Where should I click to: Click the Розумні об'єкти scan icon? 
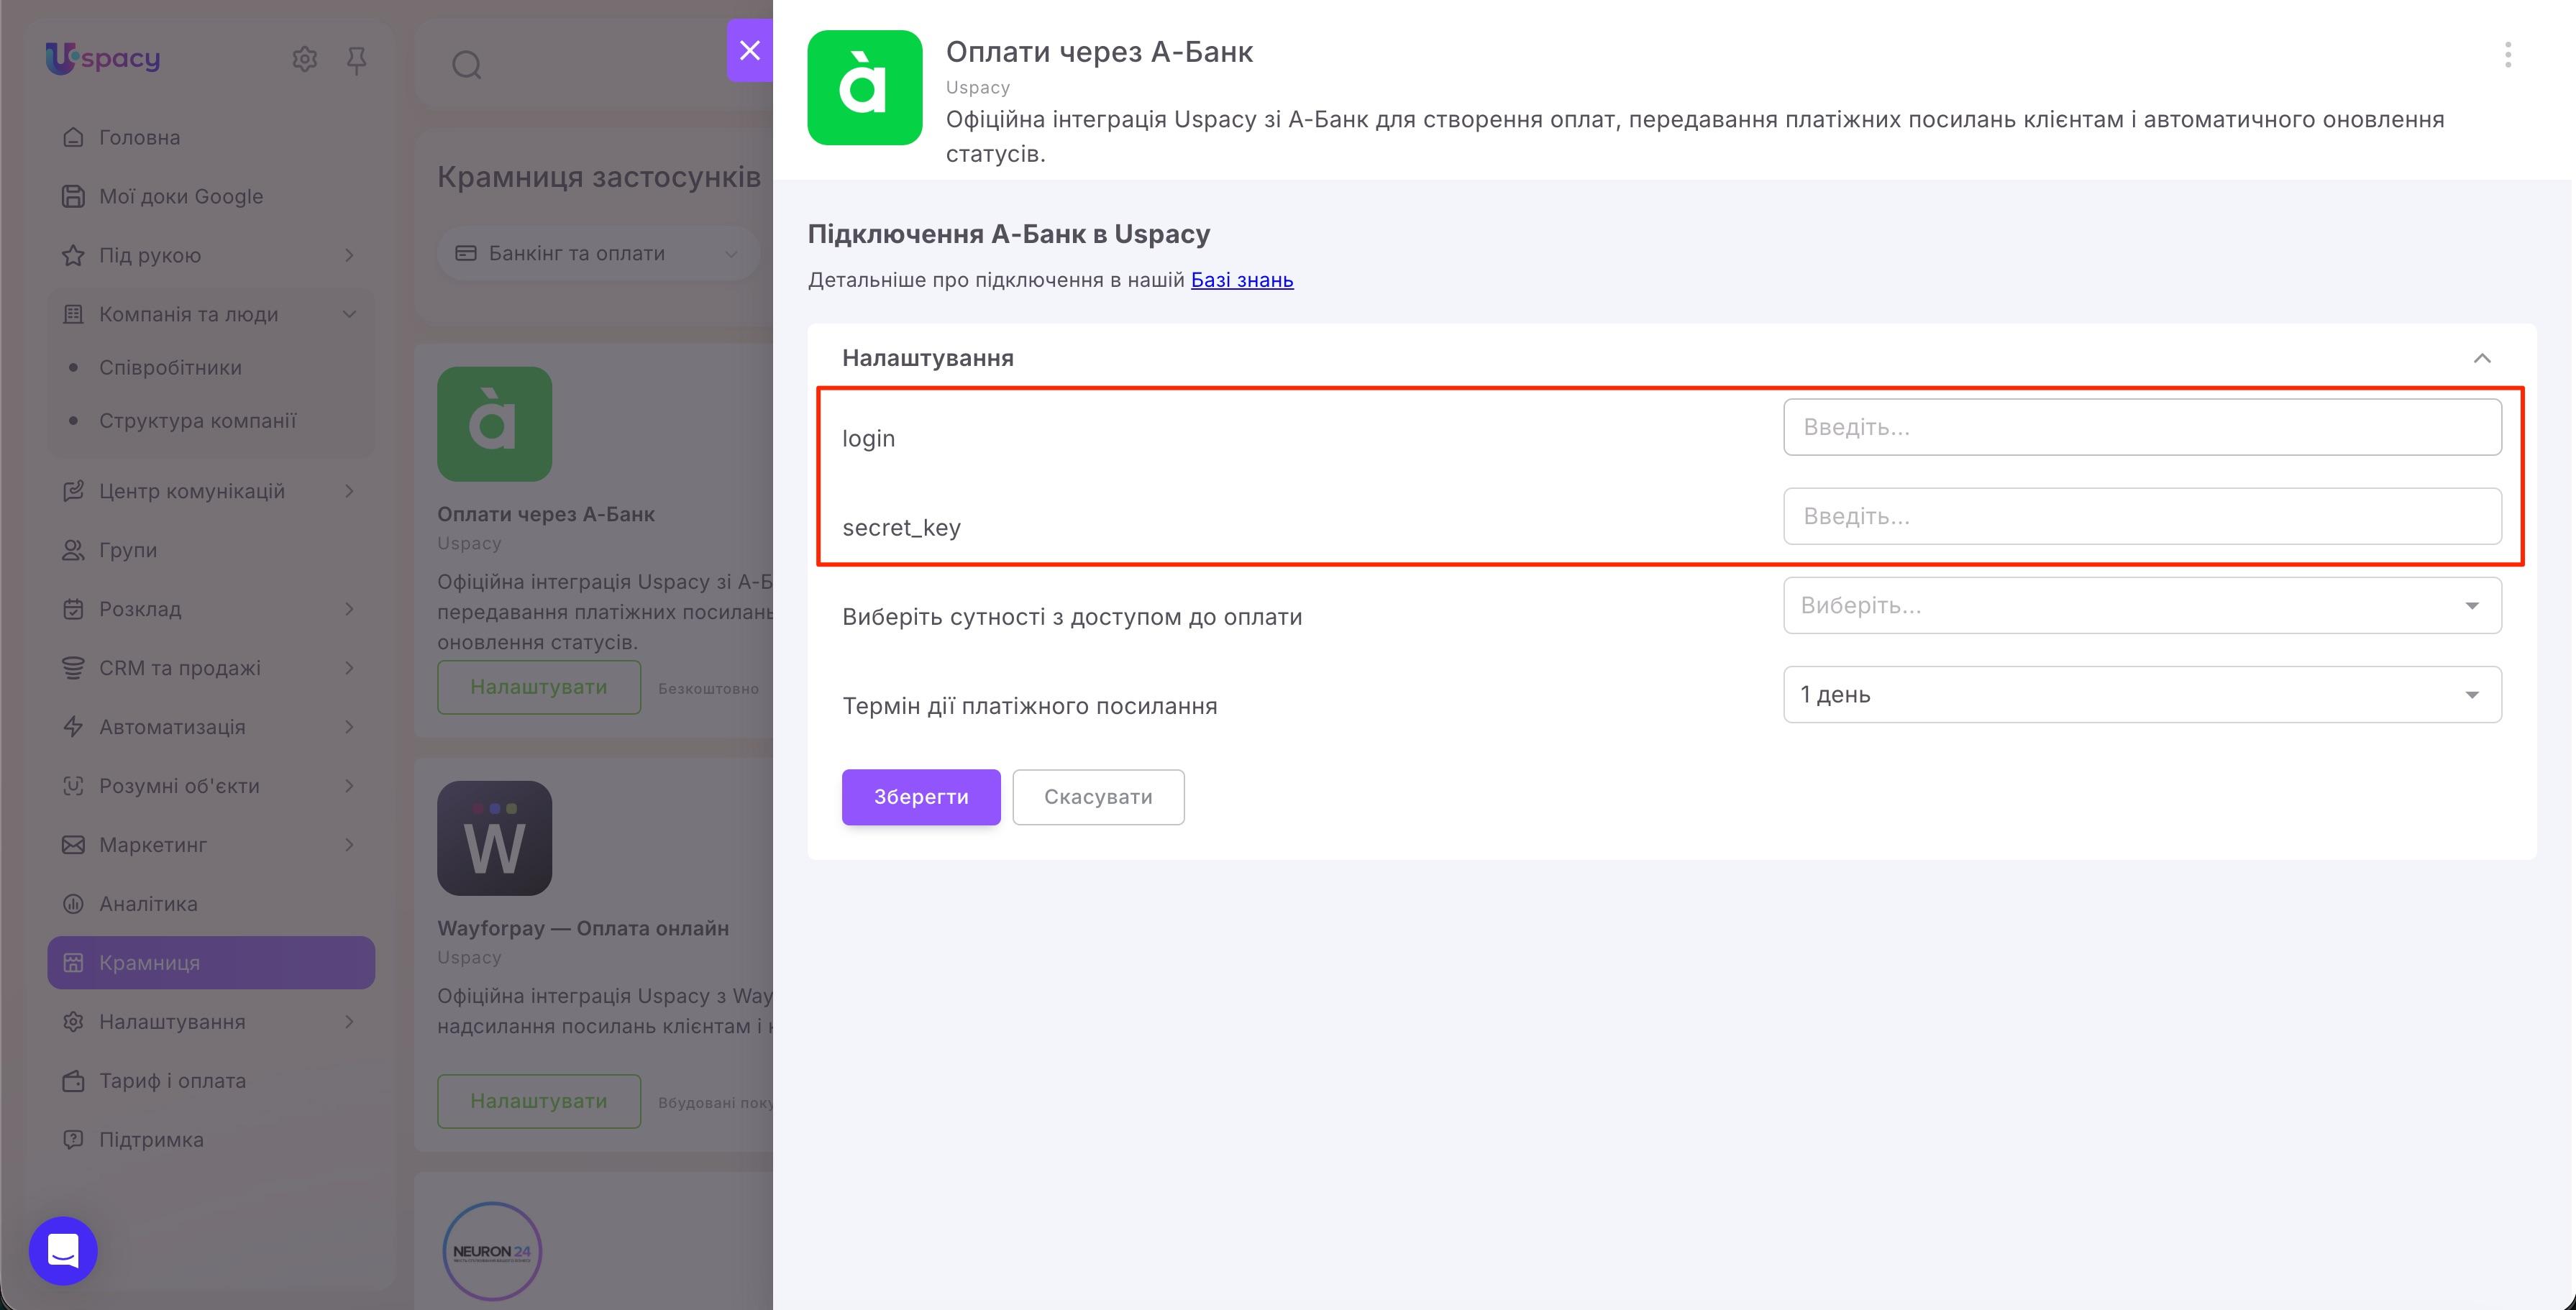click(73, 786)
